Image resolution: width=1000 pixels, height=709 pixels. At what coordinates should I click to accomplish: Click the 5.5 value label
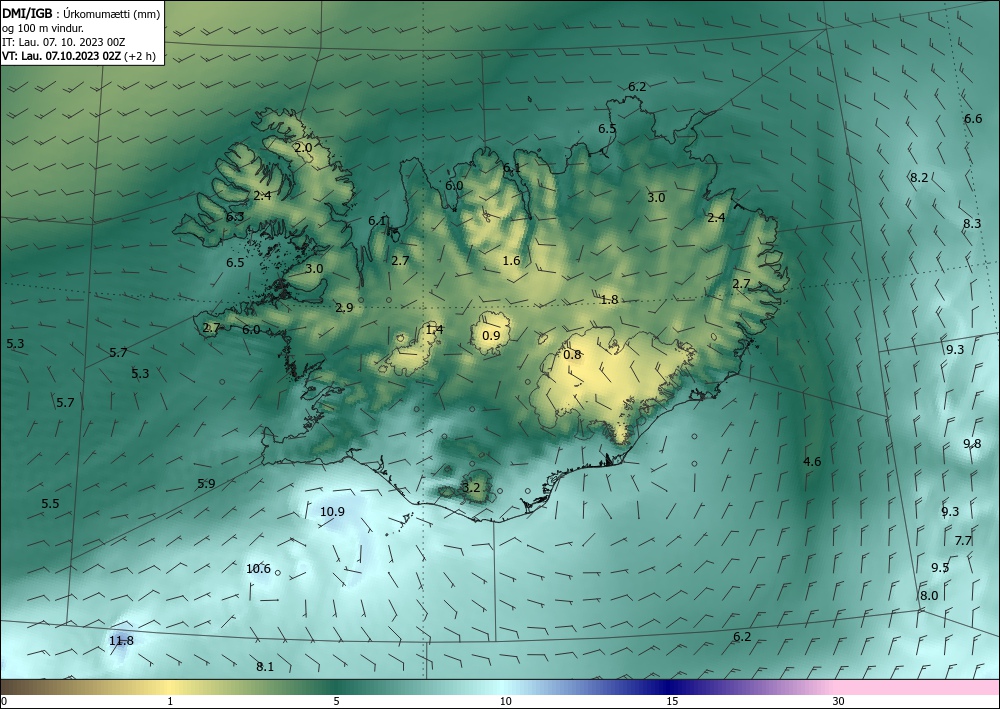pyautogui.click(x=50, y=504)
